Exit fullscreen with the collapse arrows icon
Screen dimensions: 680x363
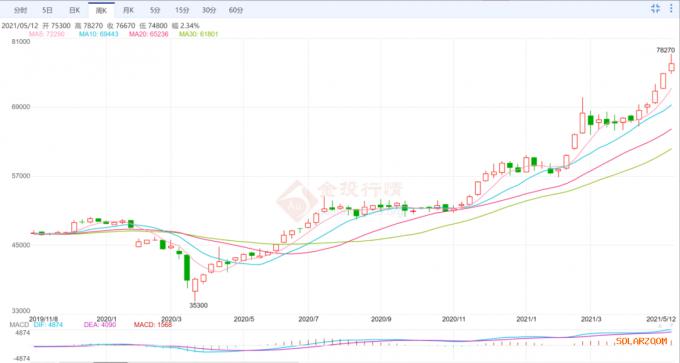(x=655, y=8)
